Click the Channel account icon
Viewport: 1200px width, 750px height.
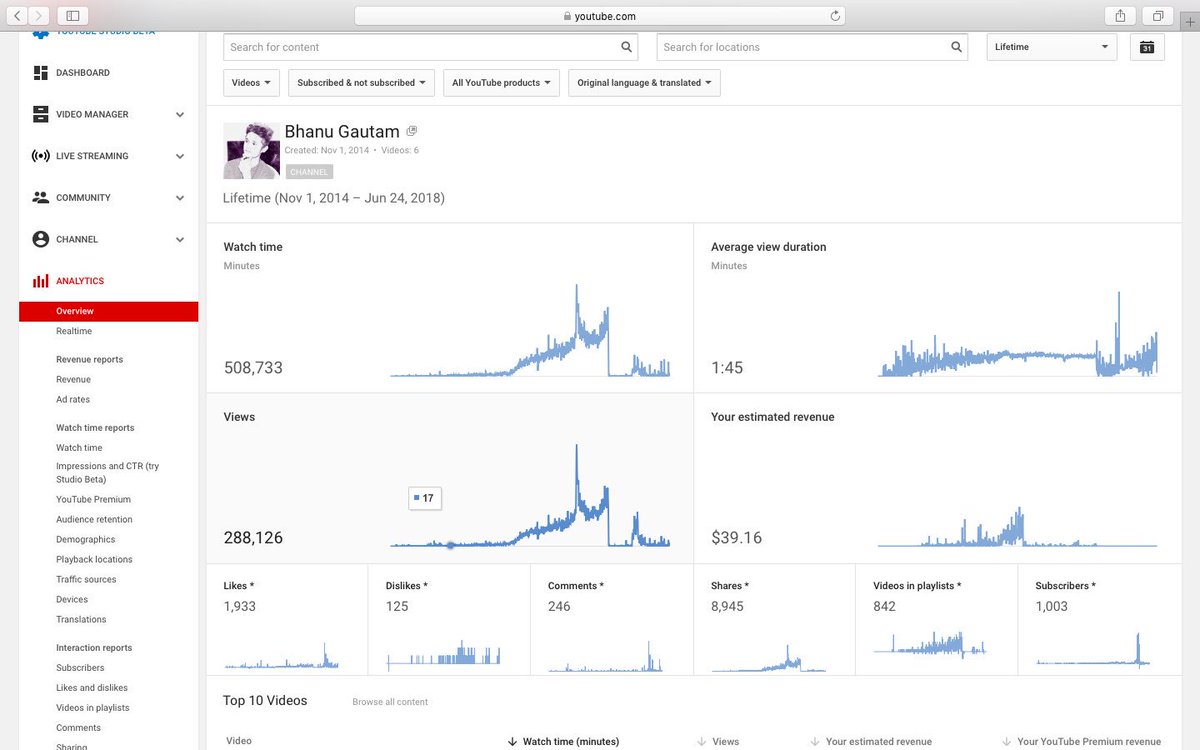tap(40, 240)
